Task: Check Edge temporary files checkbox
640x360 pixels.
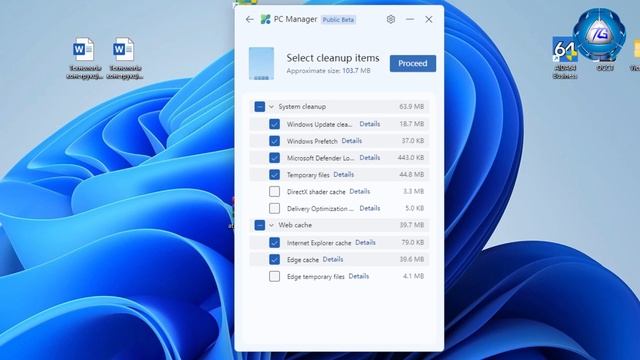Action: click(x=274, y=276)
